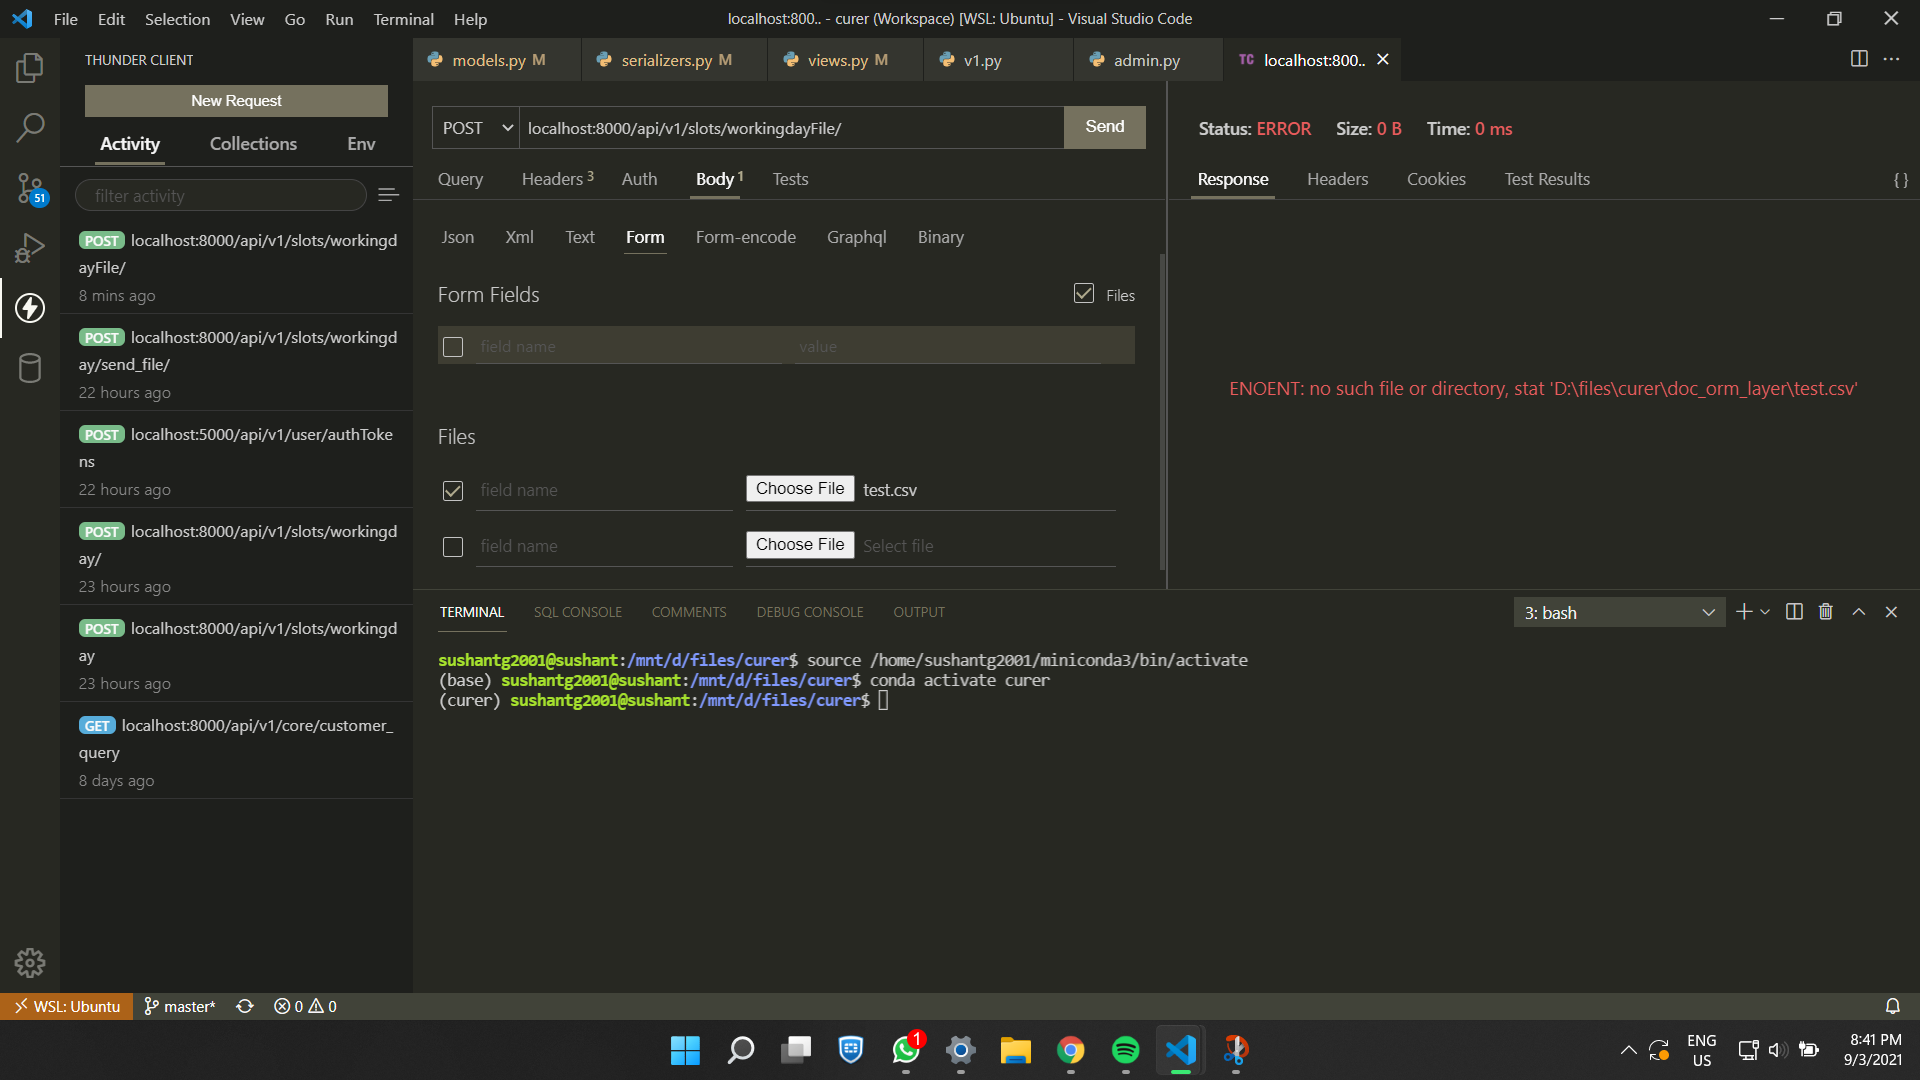Image resolution: width=1920 pixels, height=1080 pixels.
Task: Enable the second empty file row checkbox
Action: pos(452,547)
